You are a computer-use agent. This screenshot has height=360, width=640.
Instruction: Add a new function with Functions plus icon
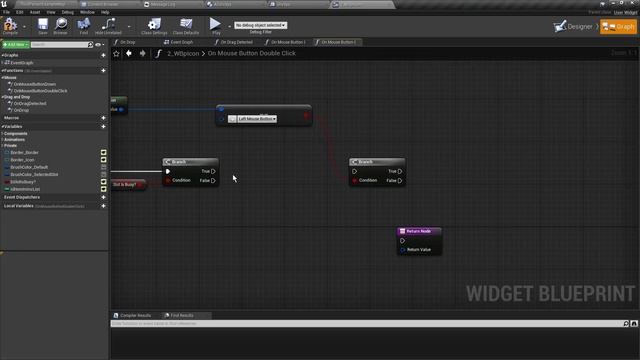coord(103,71)
